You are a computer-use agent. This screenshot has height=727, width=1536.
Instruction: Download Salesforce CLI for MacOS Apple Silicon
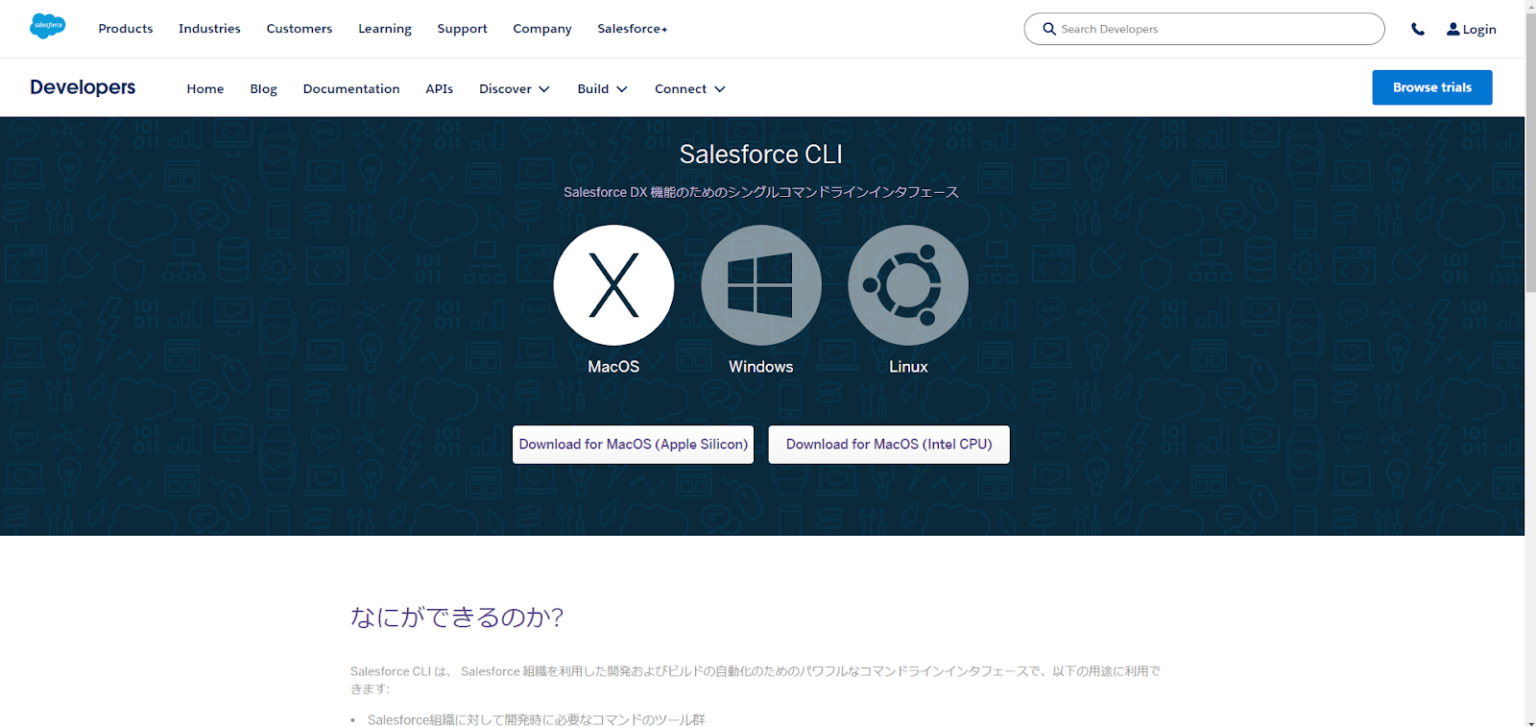point(632,444)
